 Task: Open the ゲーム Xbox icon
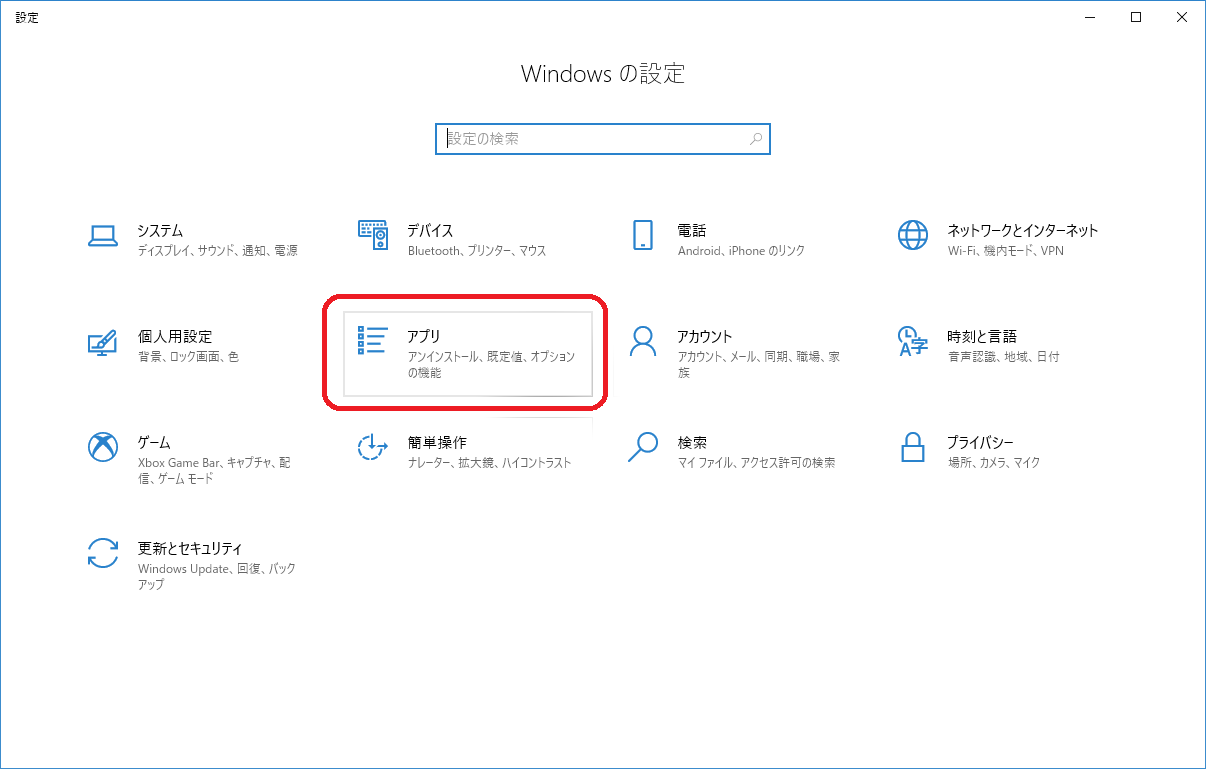pos(103,448)
